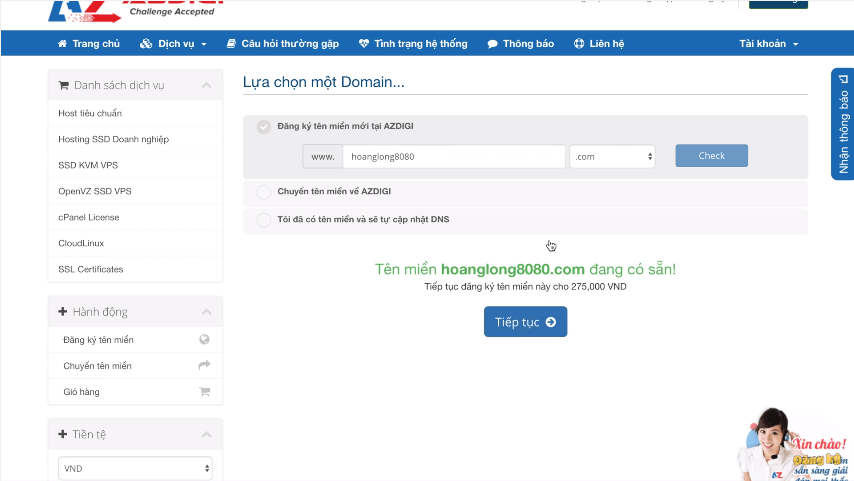Open the Nhận thông báo side tab
854x481 pixels.
[843, 124]
